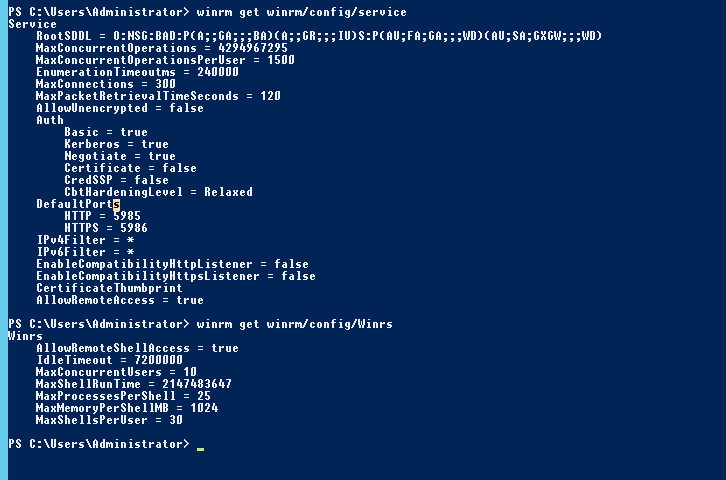Click 'CbtHardeningLevel = Relaxed' line
Image resolution: width=726 pixels, height=480 pixels.
(158, 192)
